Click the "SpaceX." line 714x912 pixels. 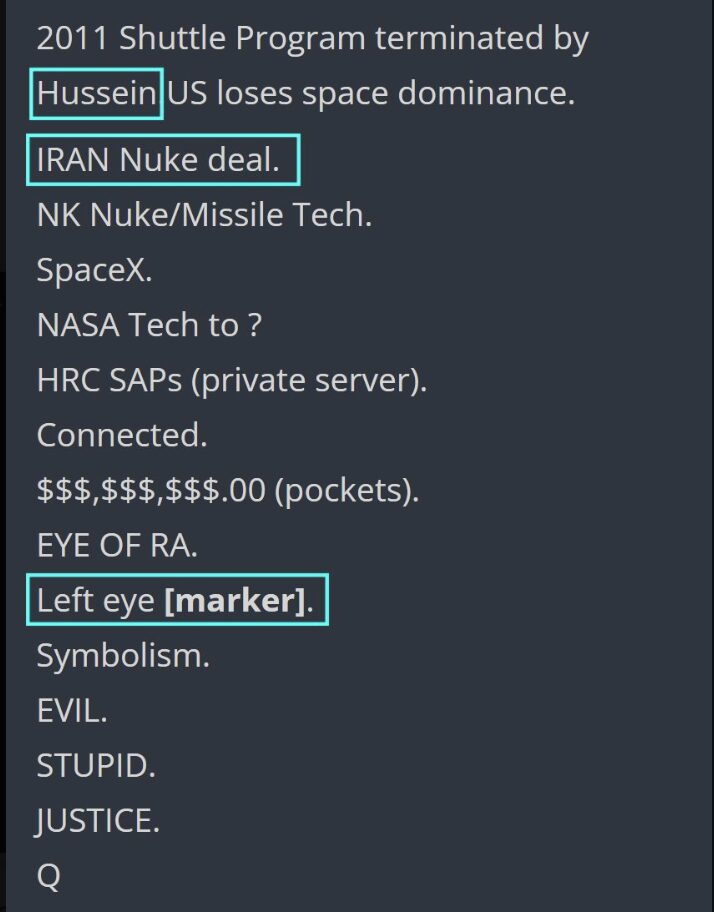click(94, 270)
